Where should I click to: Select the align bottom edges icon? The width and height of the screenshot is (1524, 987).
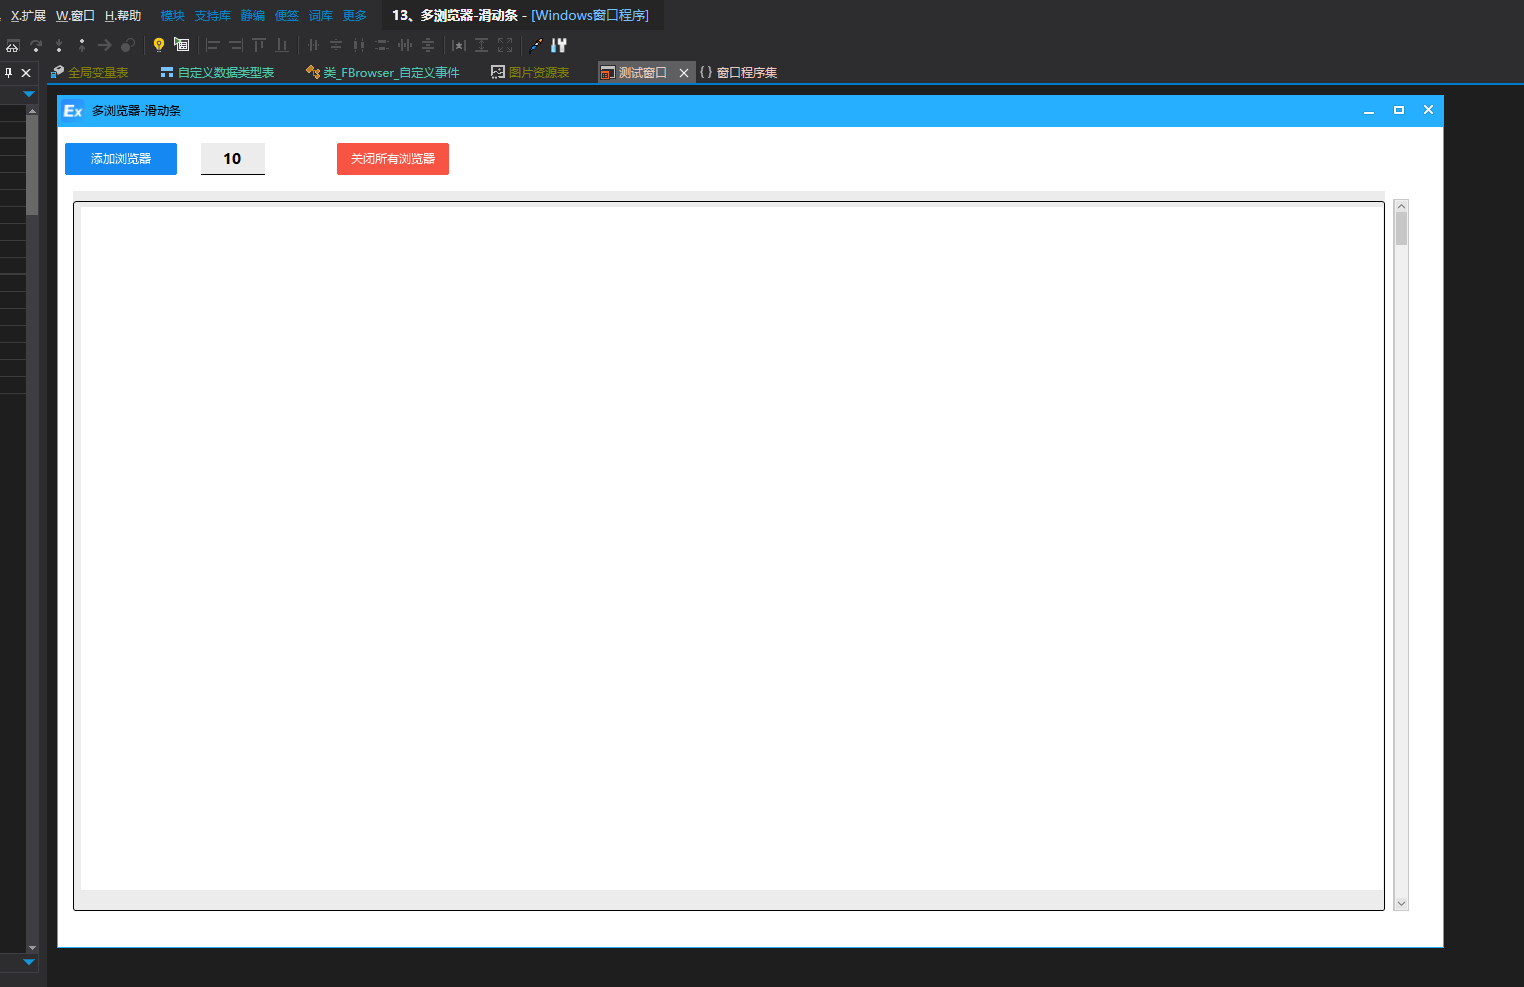[282, 45]
